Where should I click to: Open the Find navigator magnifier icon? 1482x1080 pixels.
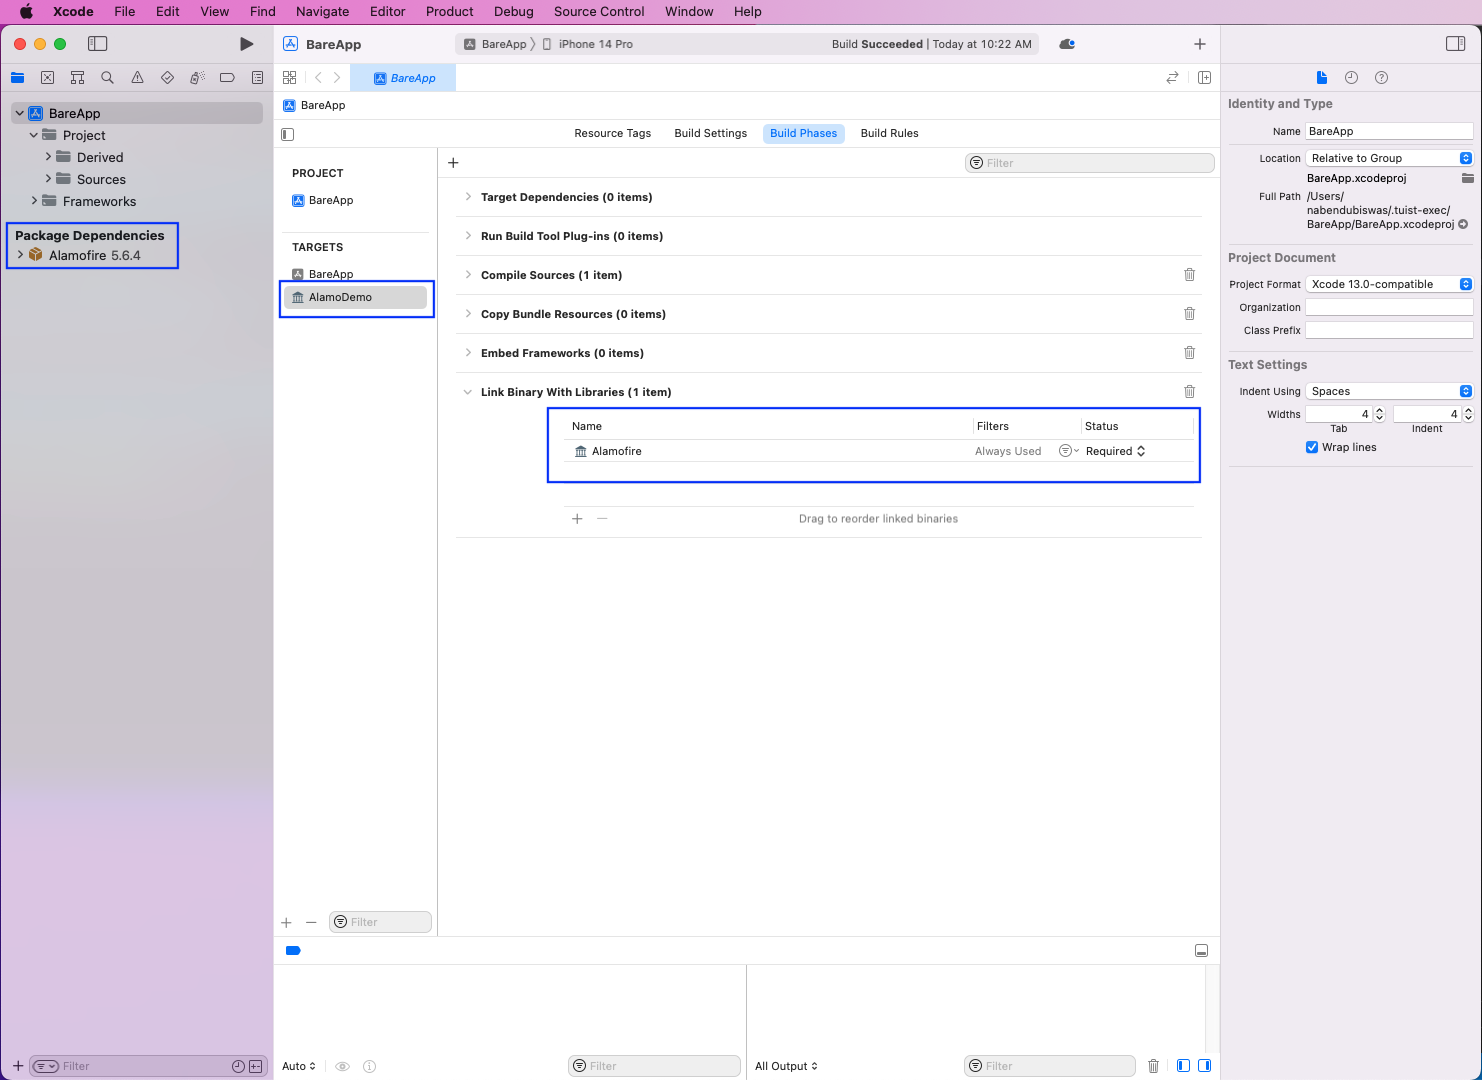[x=107, y=78]
